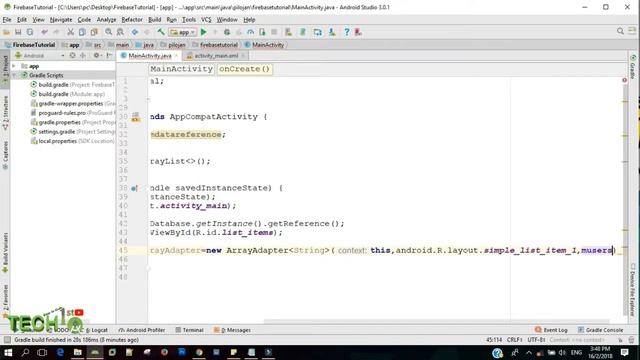Click the Paste toolbar icon
Screen dimensions: 640x360
[x=94, y=32]
